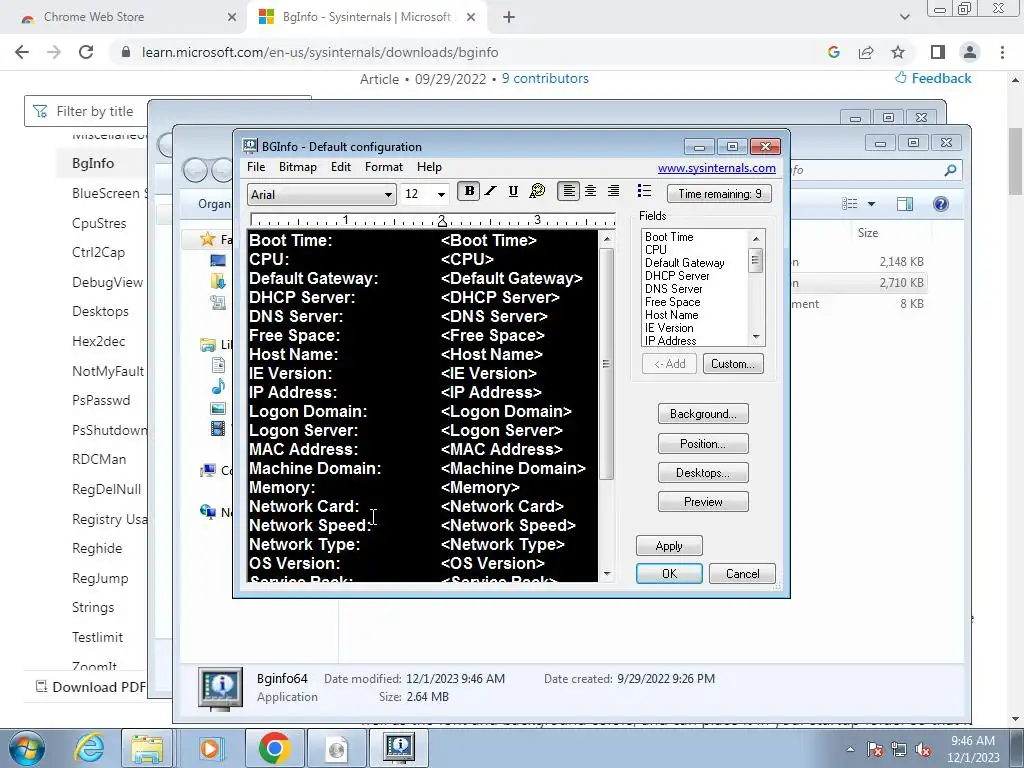Image resolution: width=1024 pixels, height=768 pixels.
Task: Toggle Underline formatting in BGInfo toolbar
Action: click(x=513, y=191)
